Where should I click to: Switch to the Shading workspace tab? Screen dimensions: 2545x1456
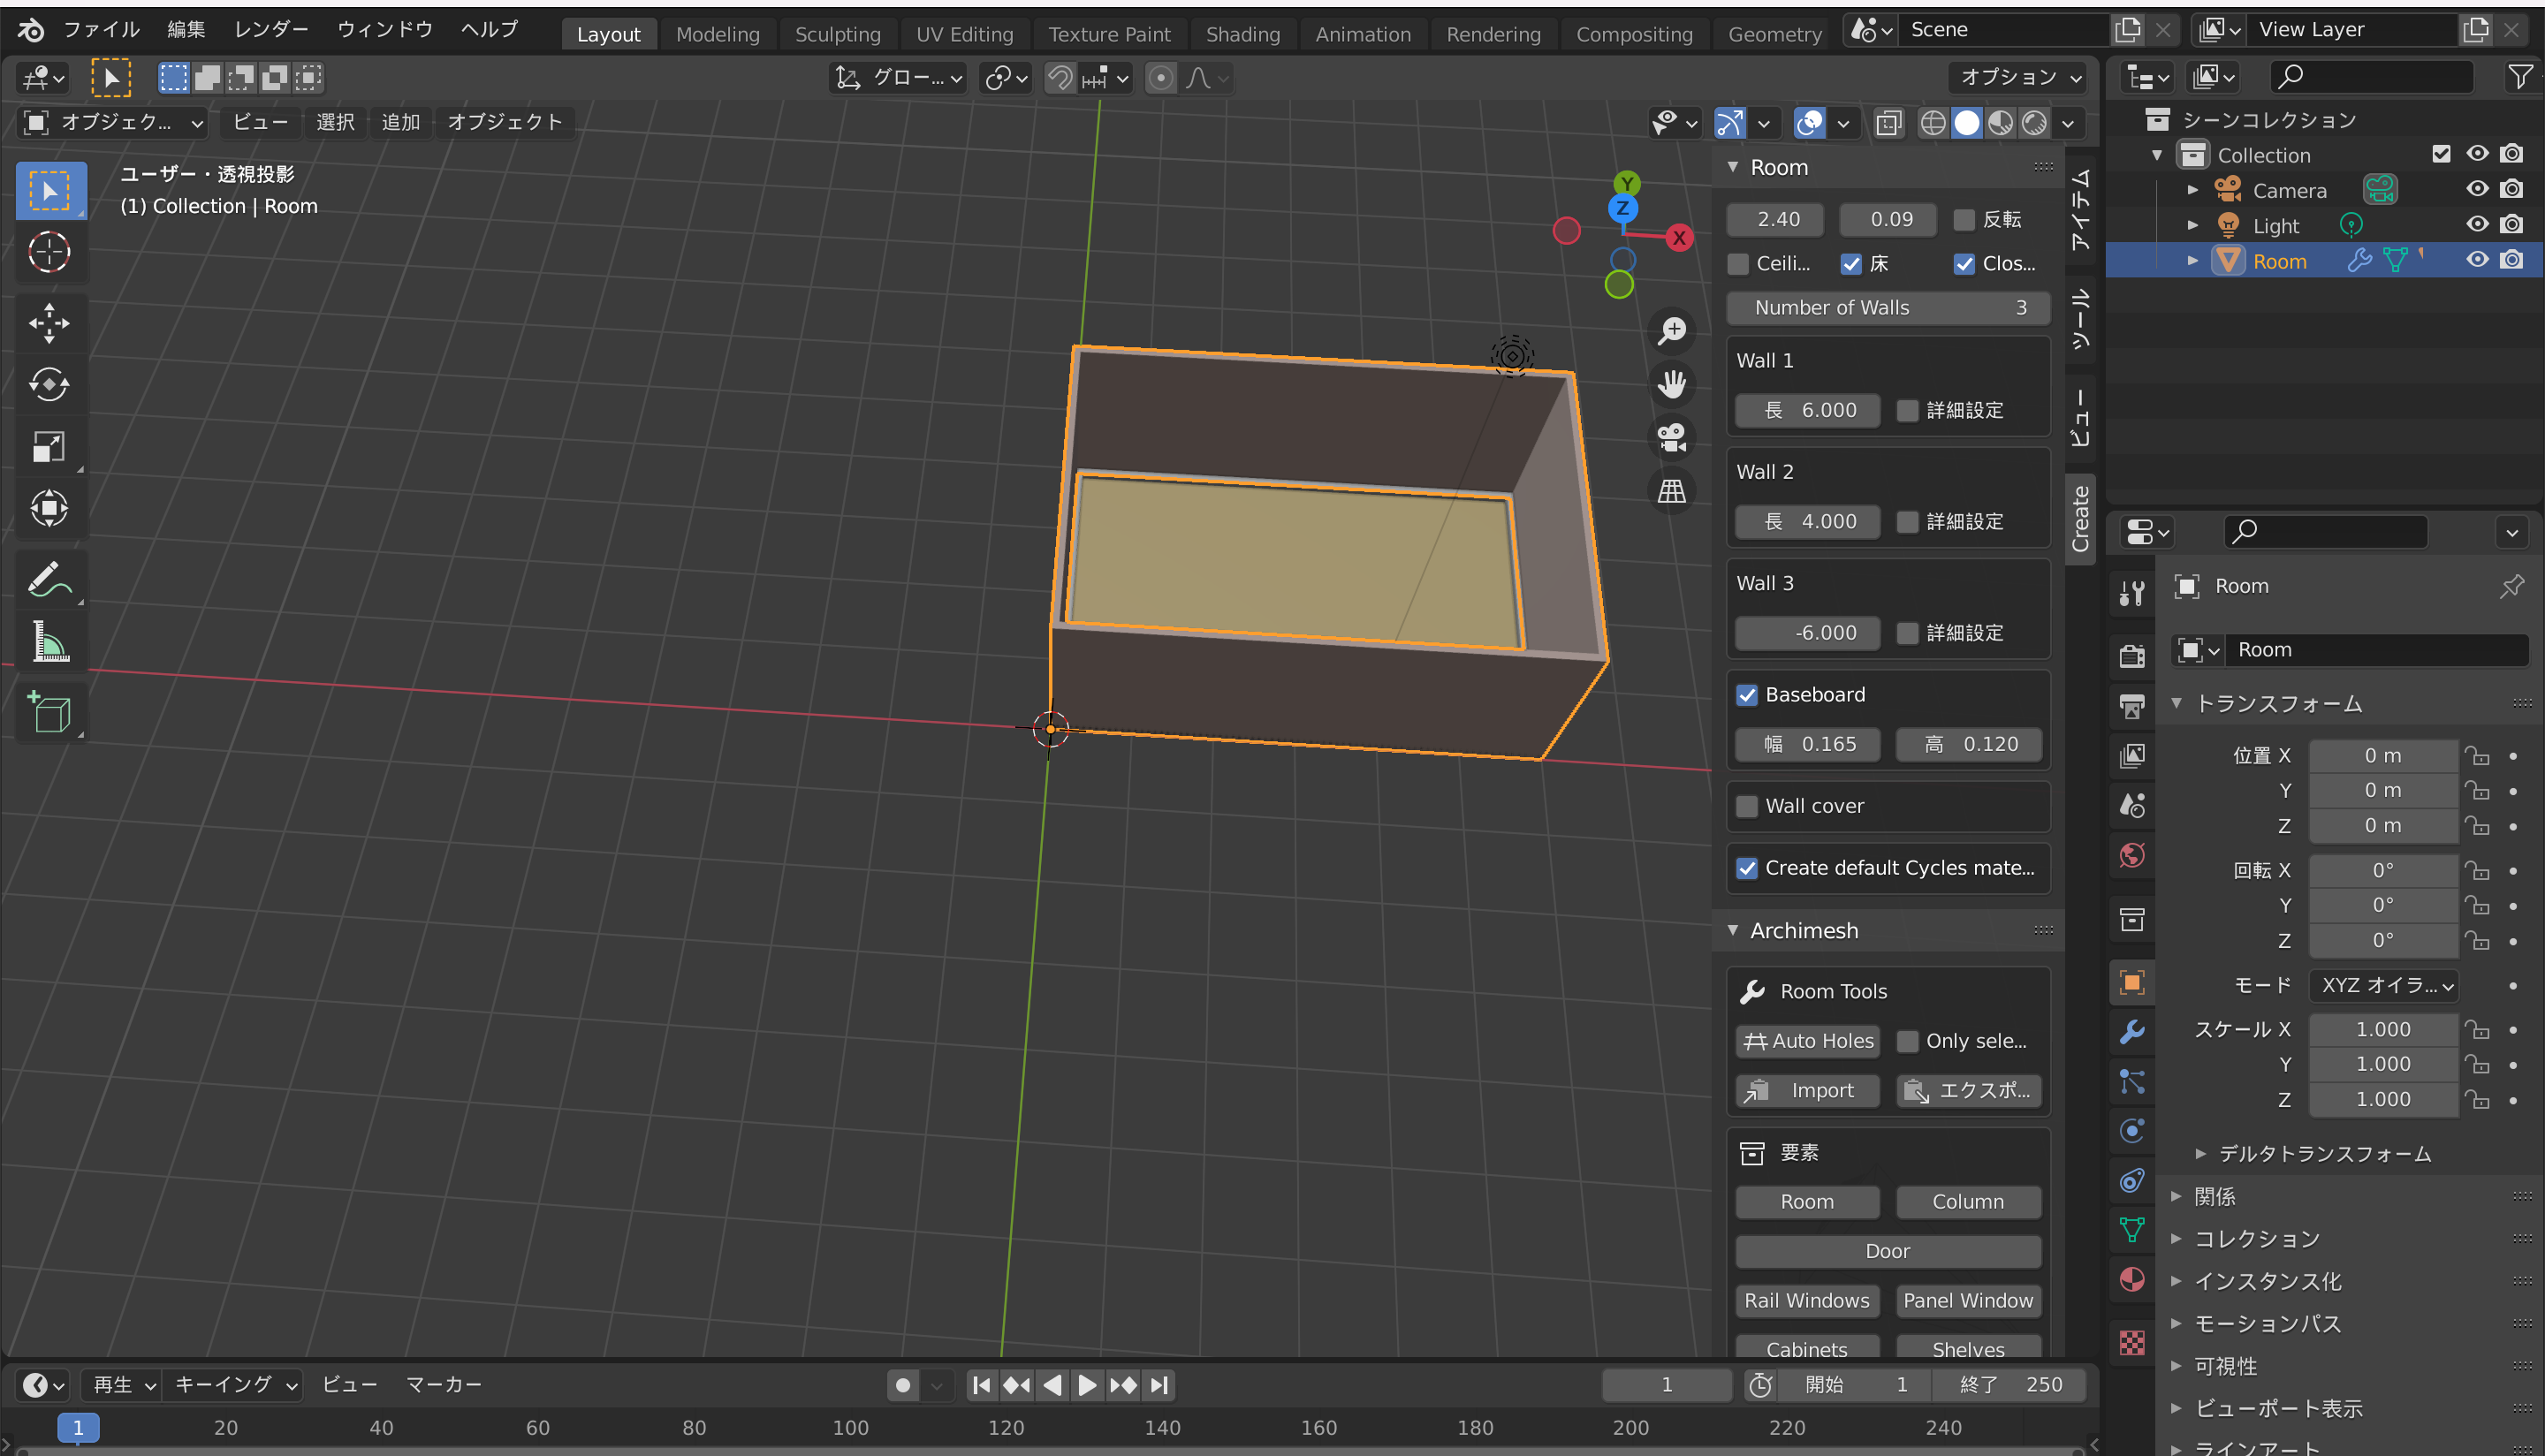coord(1242,34)
